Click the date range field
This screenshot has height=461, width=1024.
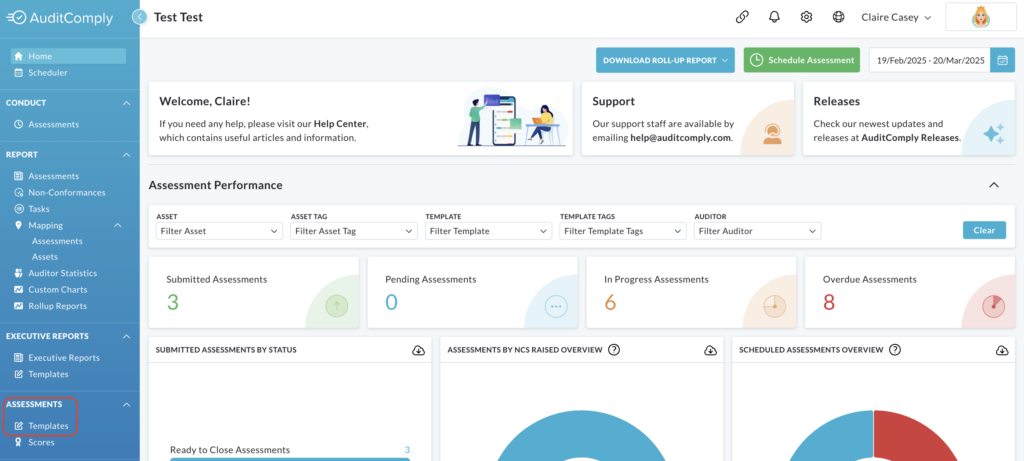click(930, 60)
